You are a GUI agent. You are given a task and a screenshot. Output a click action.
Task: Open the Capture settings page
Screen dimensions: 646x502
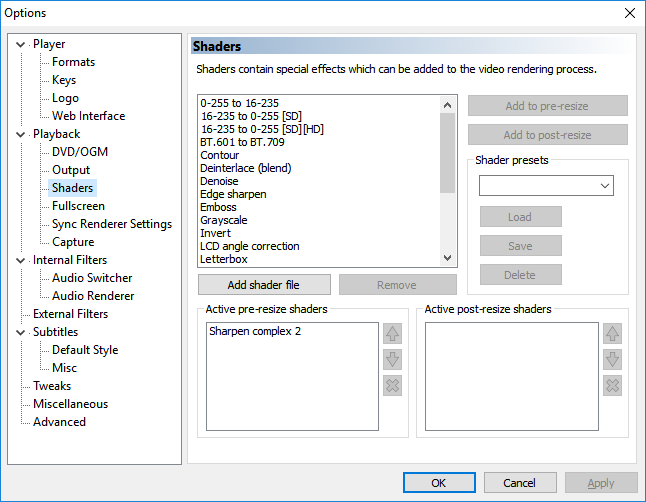tap(73, 242)
